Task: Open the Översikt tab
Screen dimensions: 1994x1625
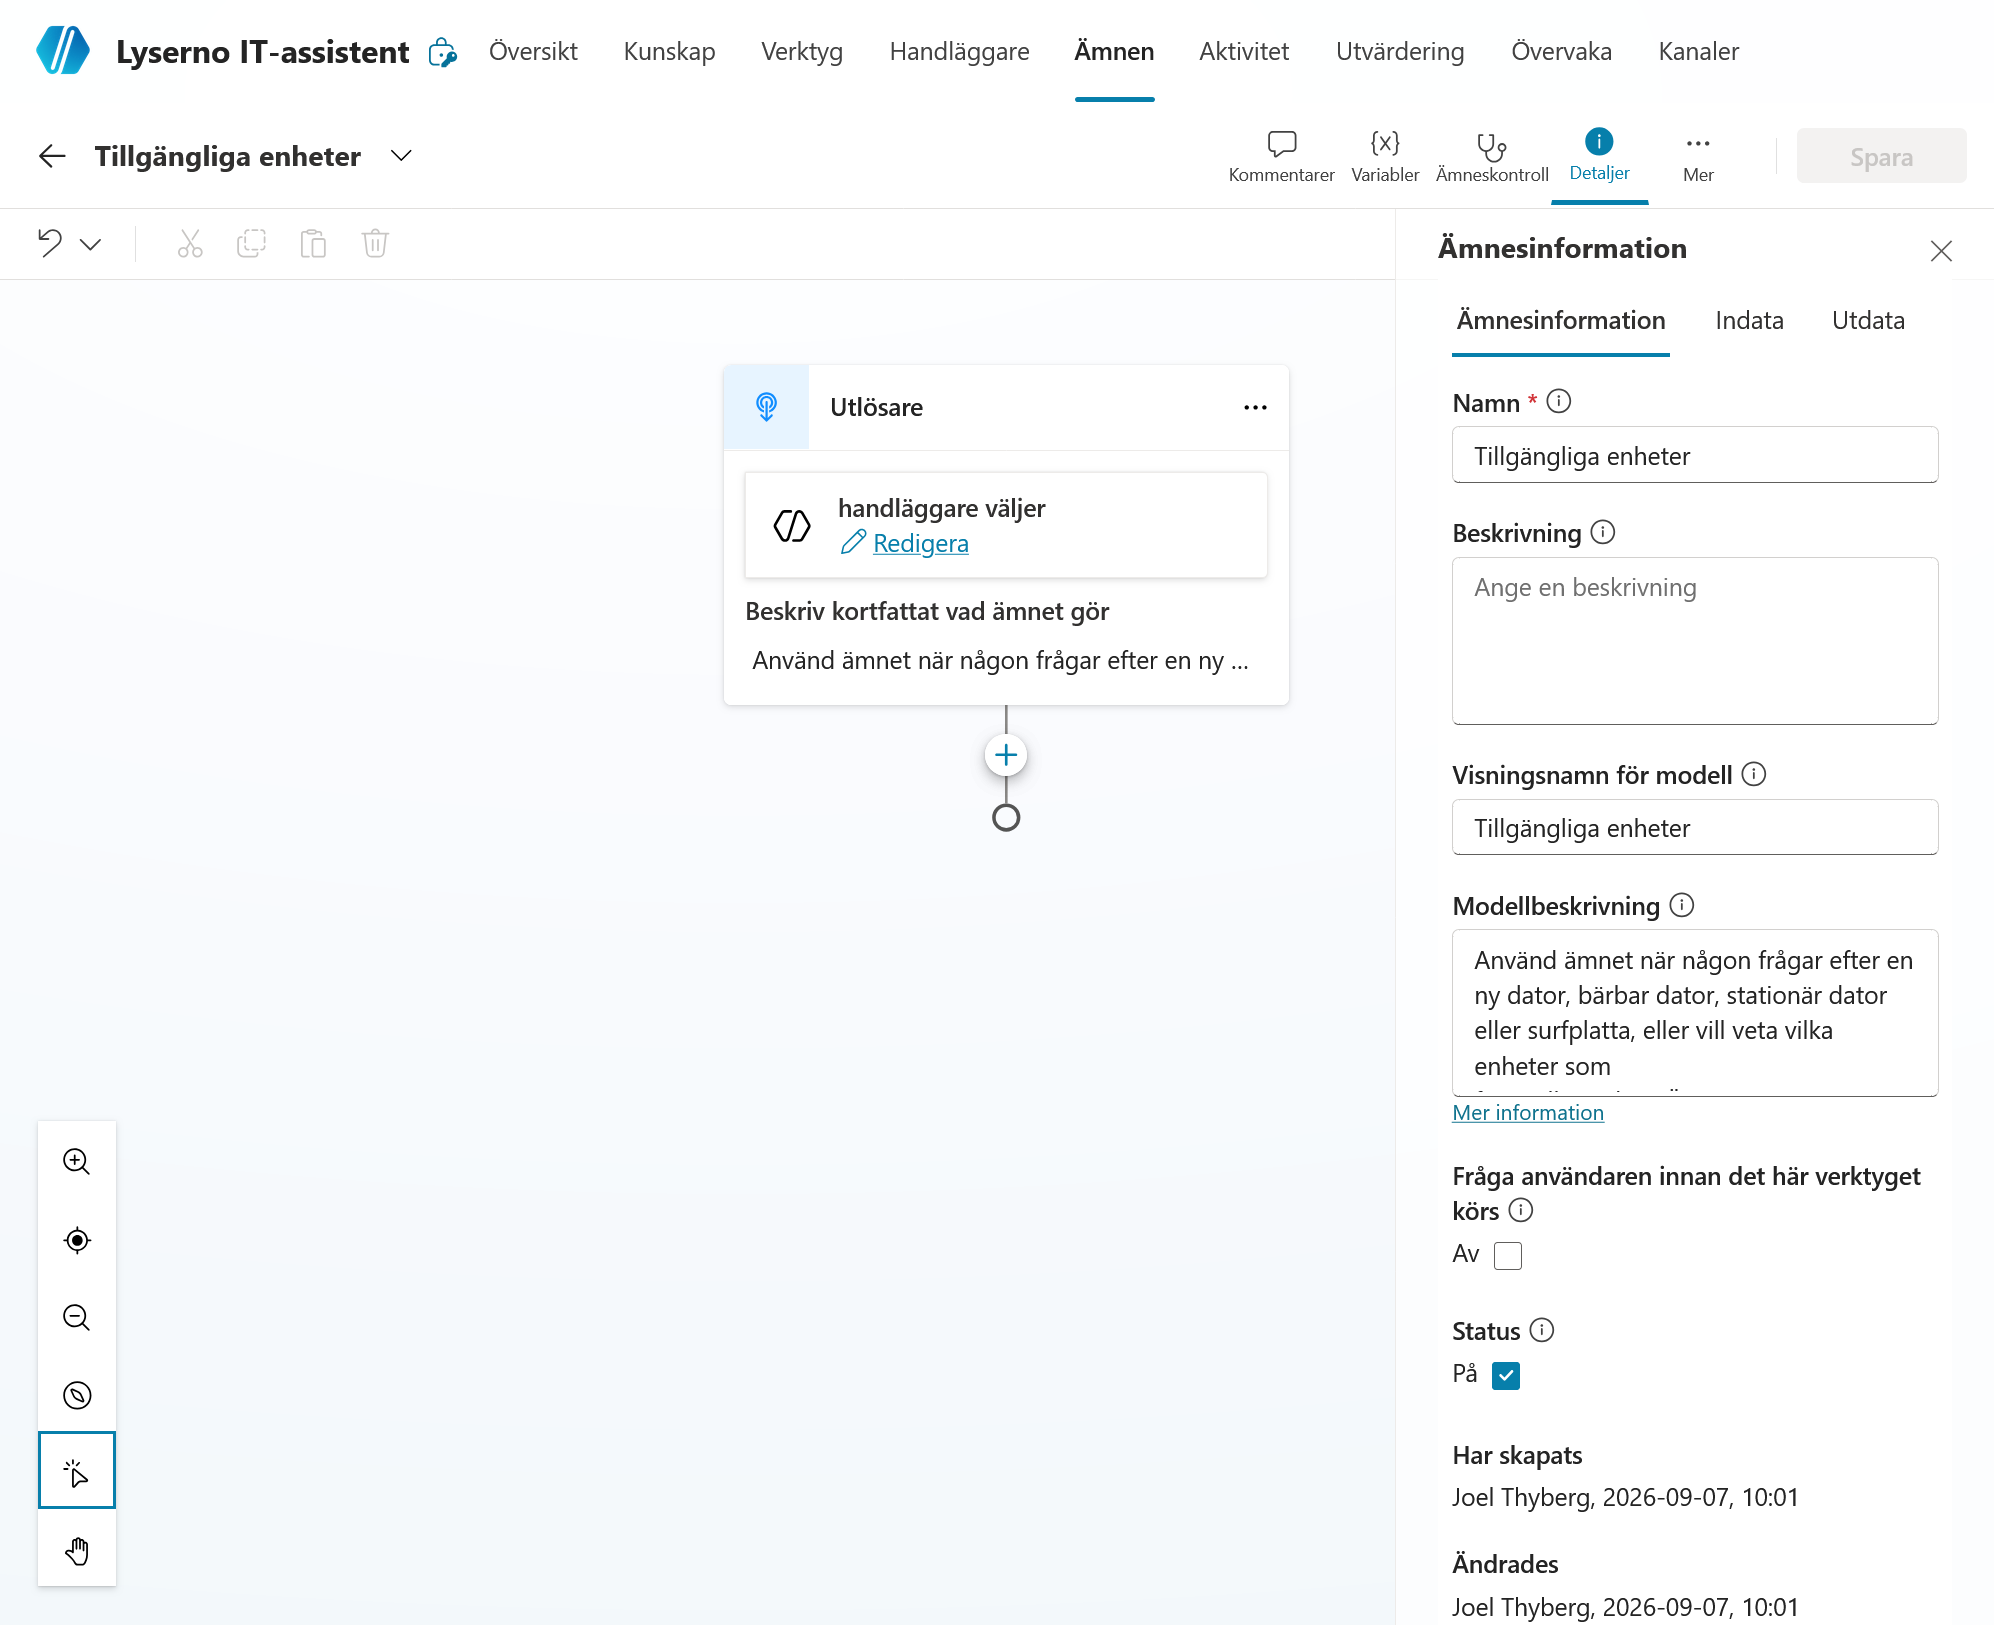Action: tap(533, 52)
